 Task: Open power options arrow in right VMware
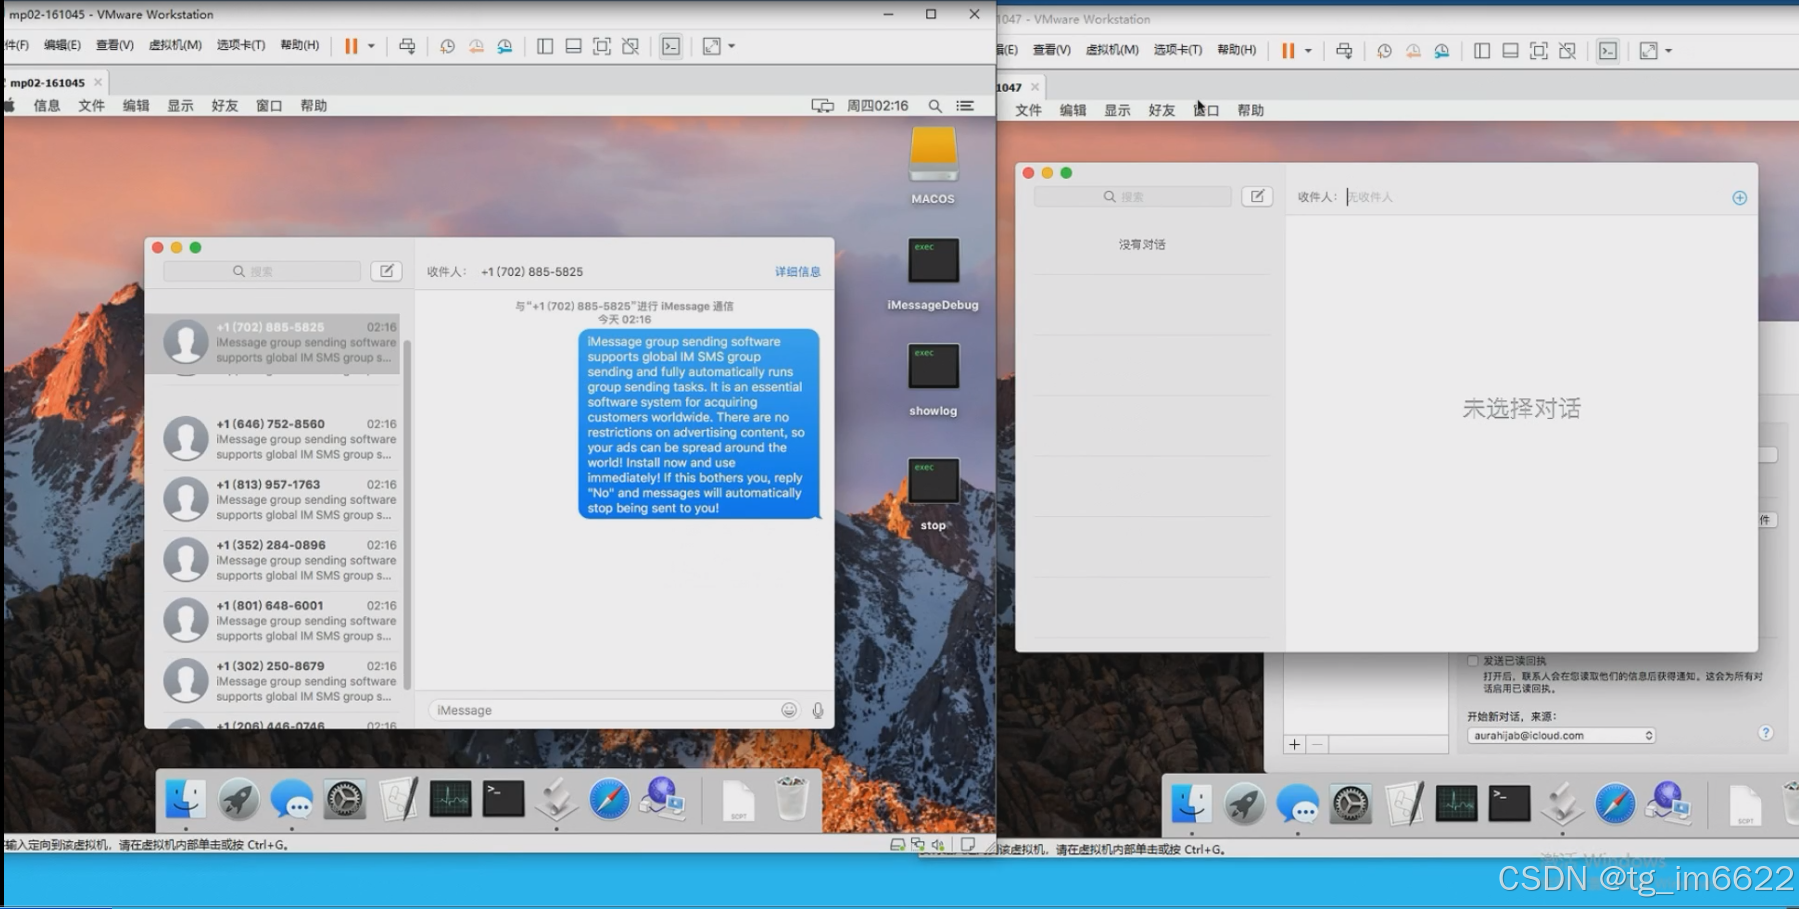tap(1308, 51)
